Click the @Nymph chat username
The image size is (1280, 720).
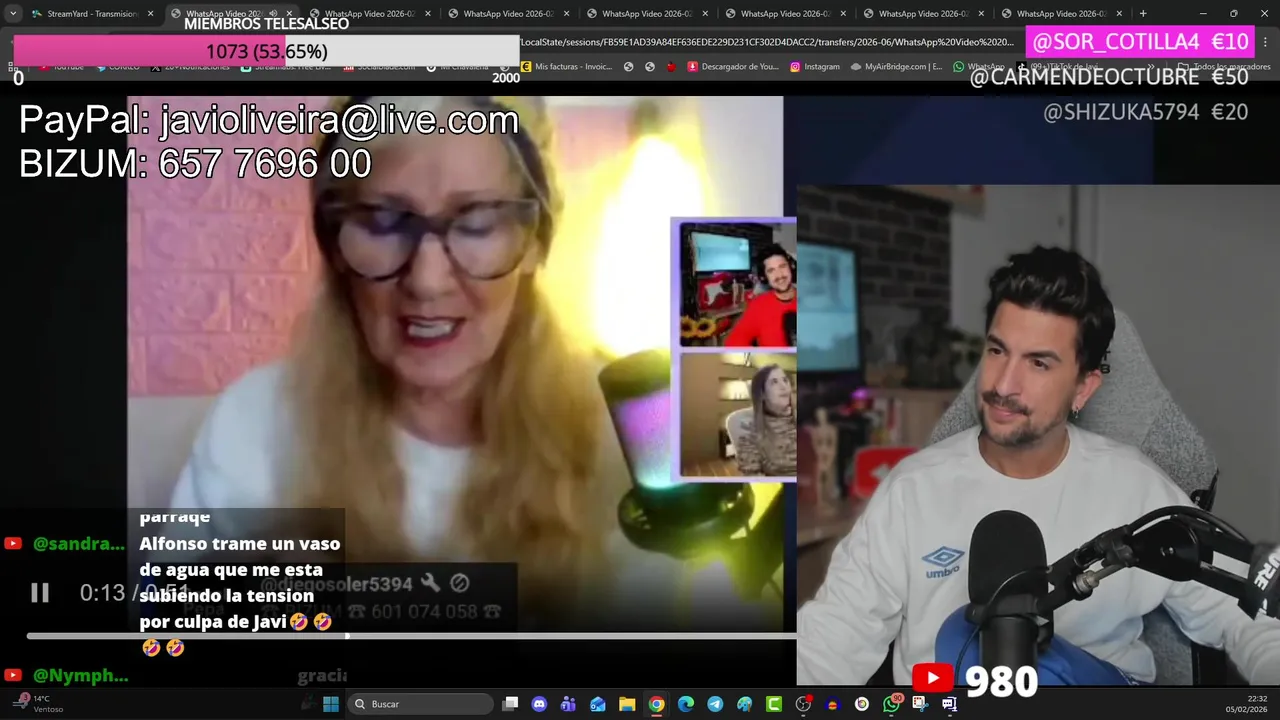[80, 676]
